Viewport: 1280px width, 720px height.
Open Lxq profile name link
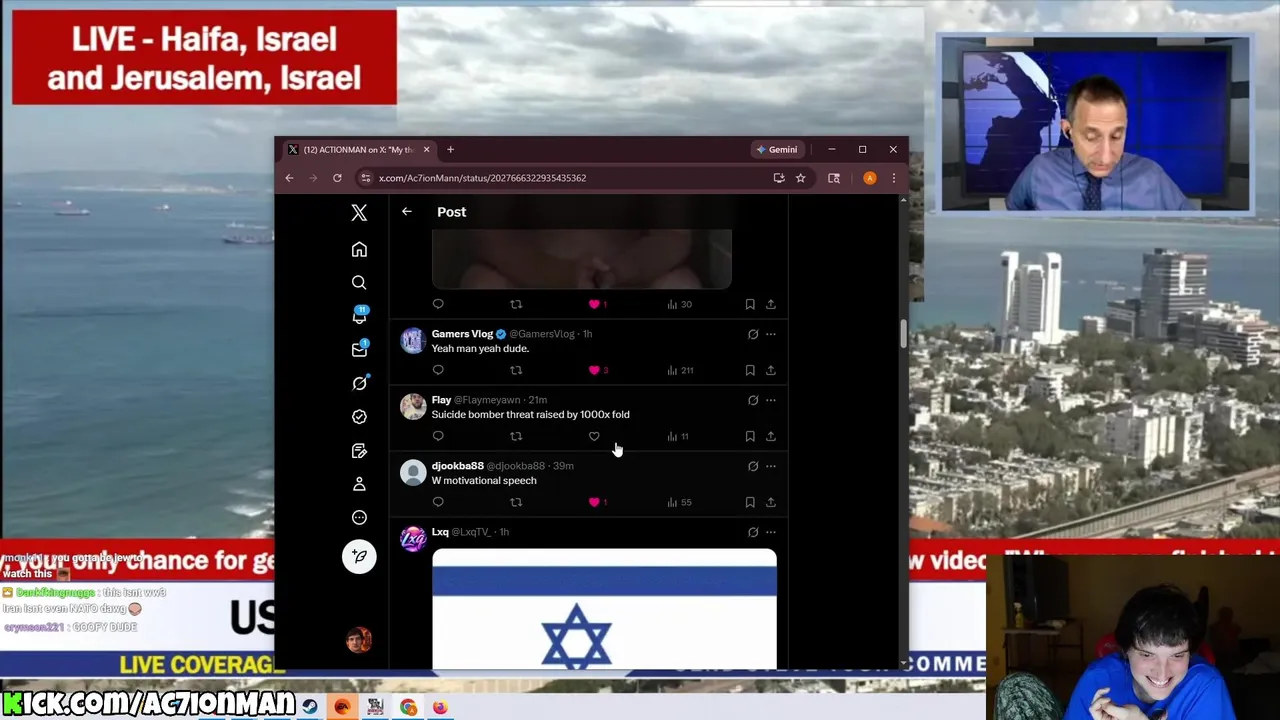(x=440, y=532)
